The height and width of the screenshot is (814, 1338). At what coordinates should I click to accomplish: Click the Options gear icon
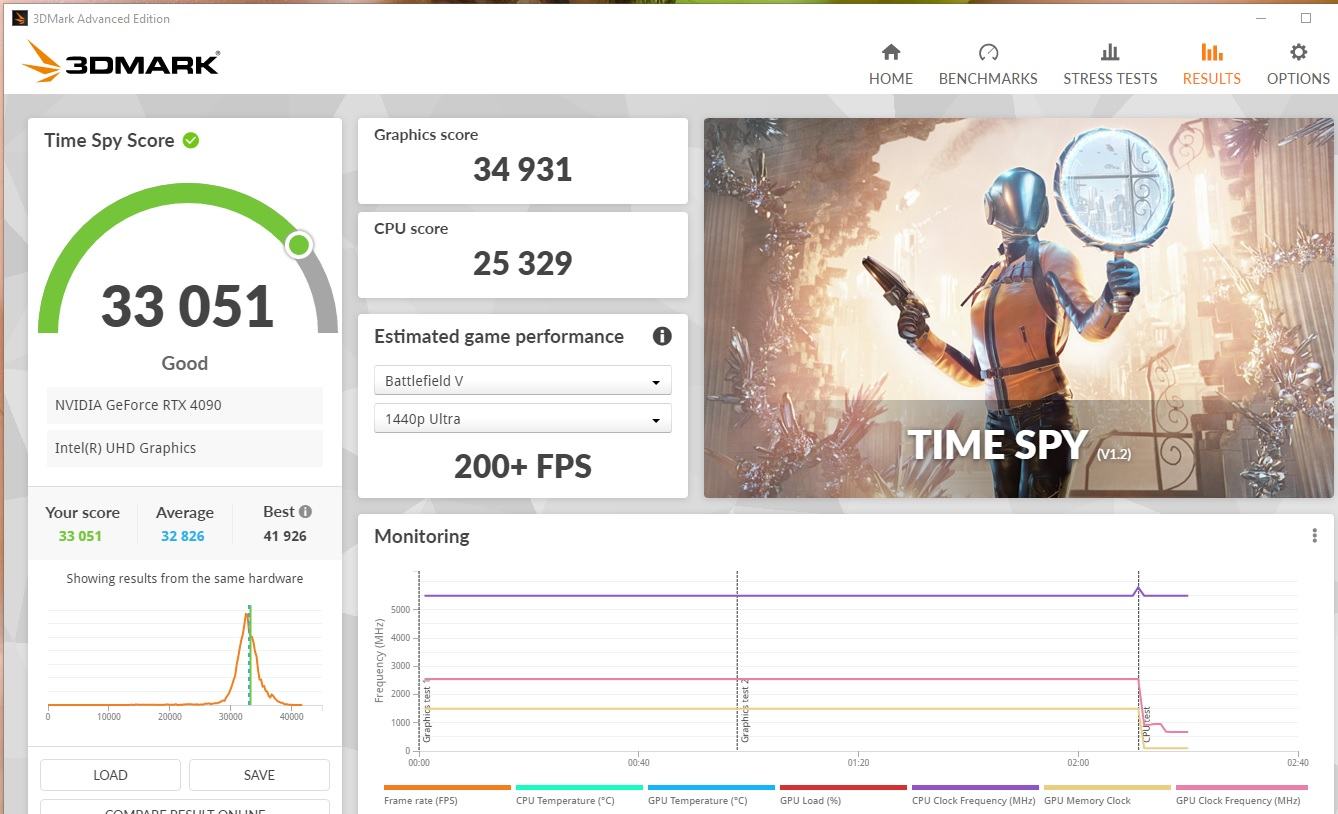(x=1298, y=52)
